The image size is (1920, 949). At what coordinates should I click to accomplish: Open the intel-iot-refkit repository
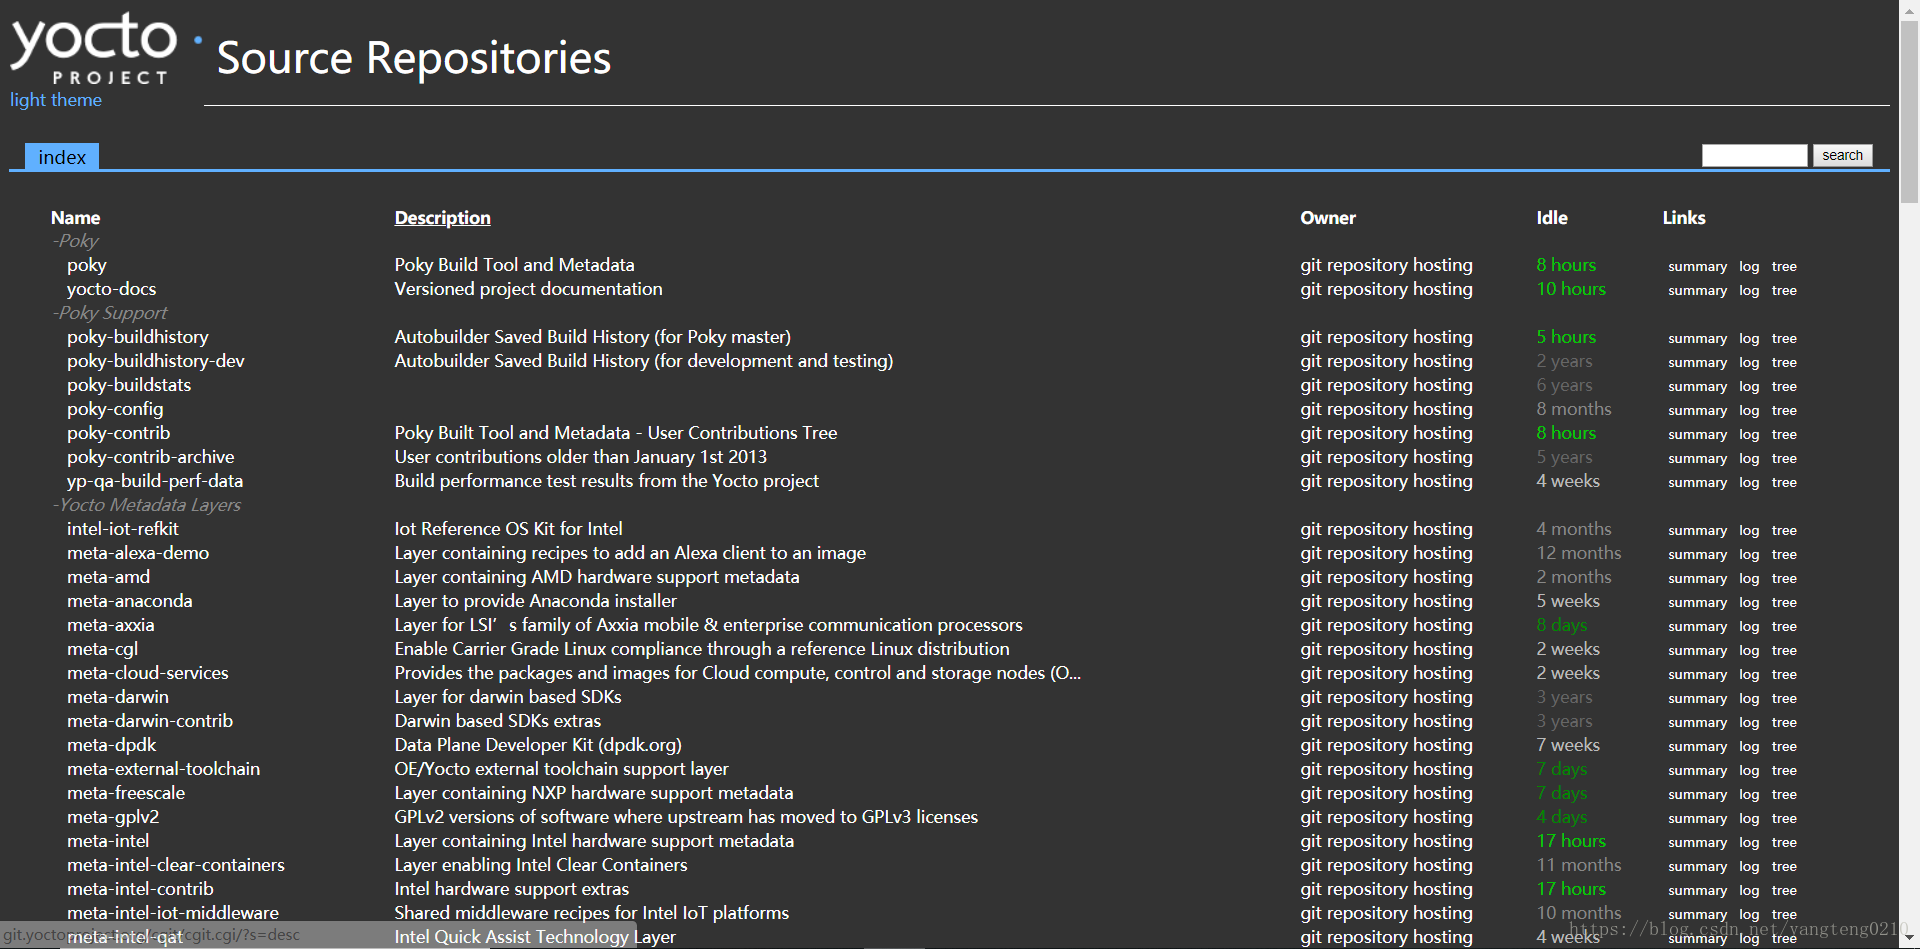coord(123,529)
